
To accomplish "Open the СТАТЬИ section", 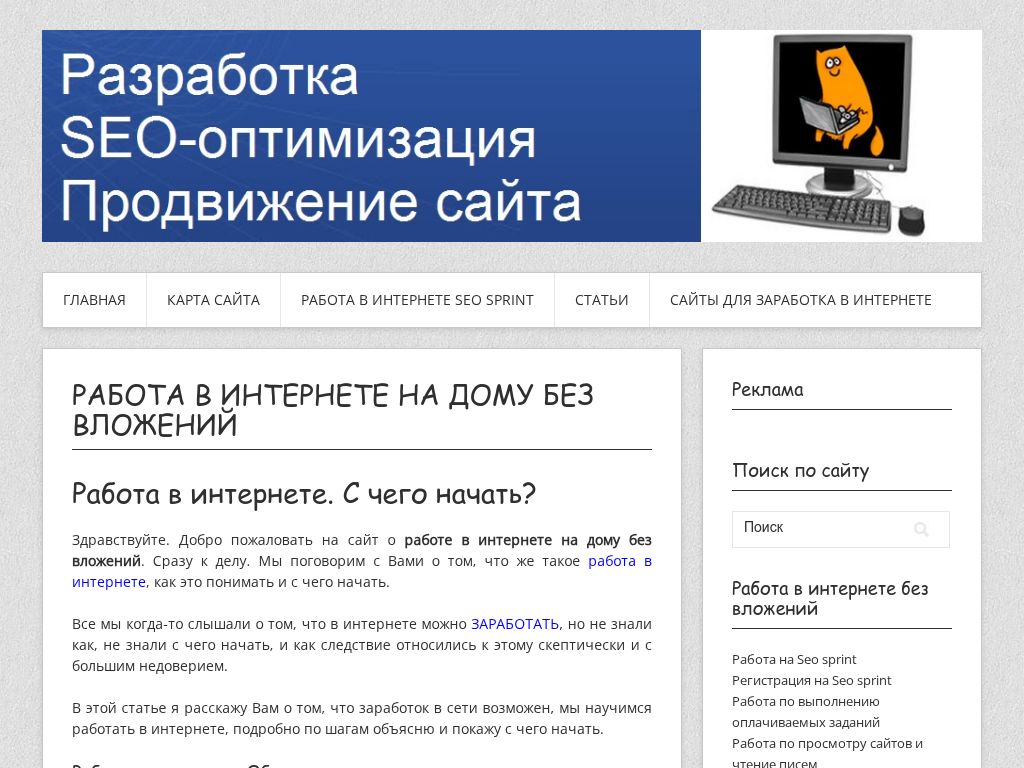I will (x=601, y=299).
